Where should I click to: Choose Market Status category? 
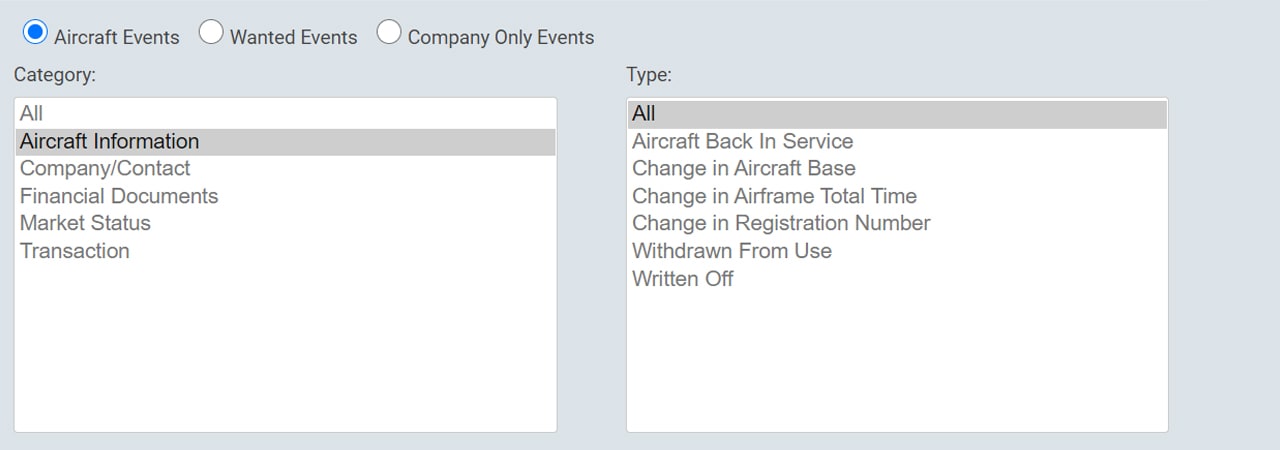(285, 223)
